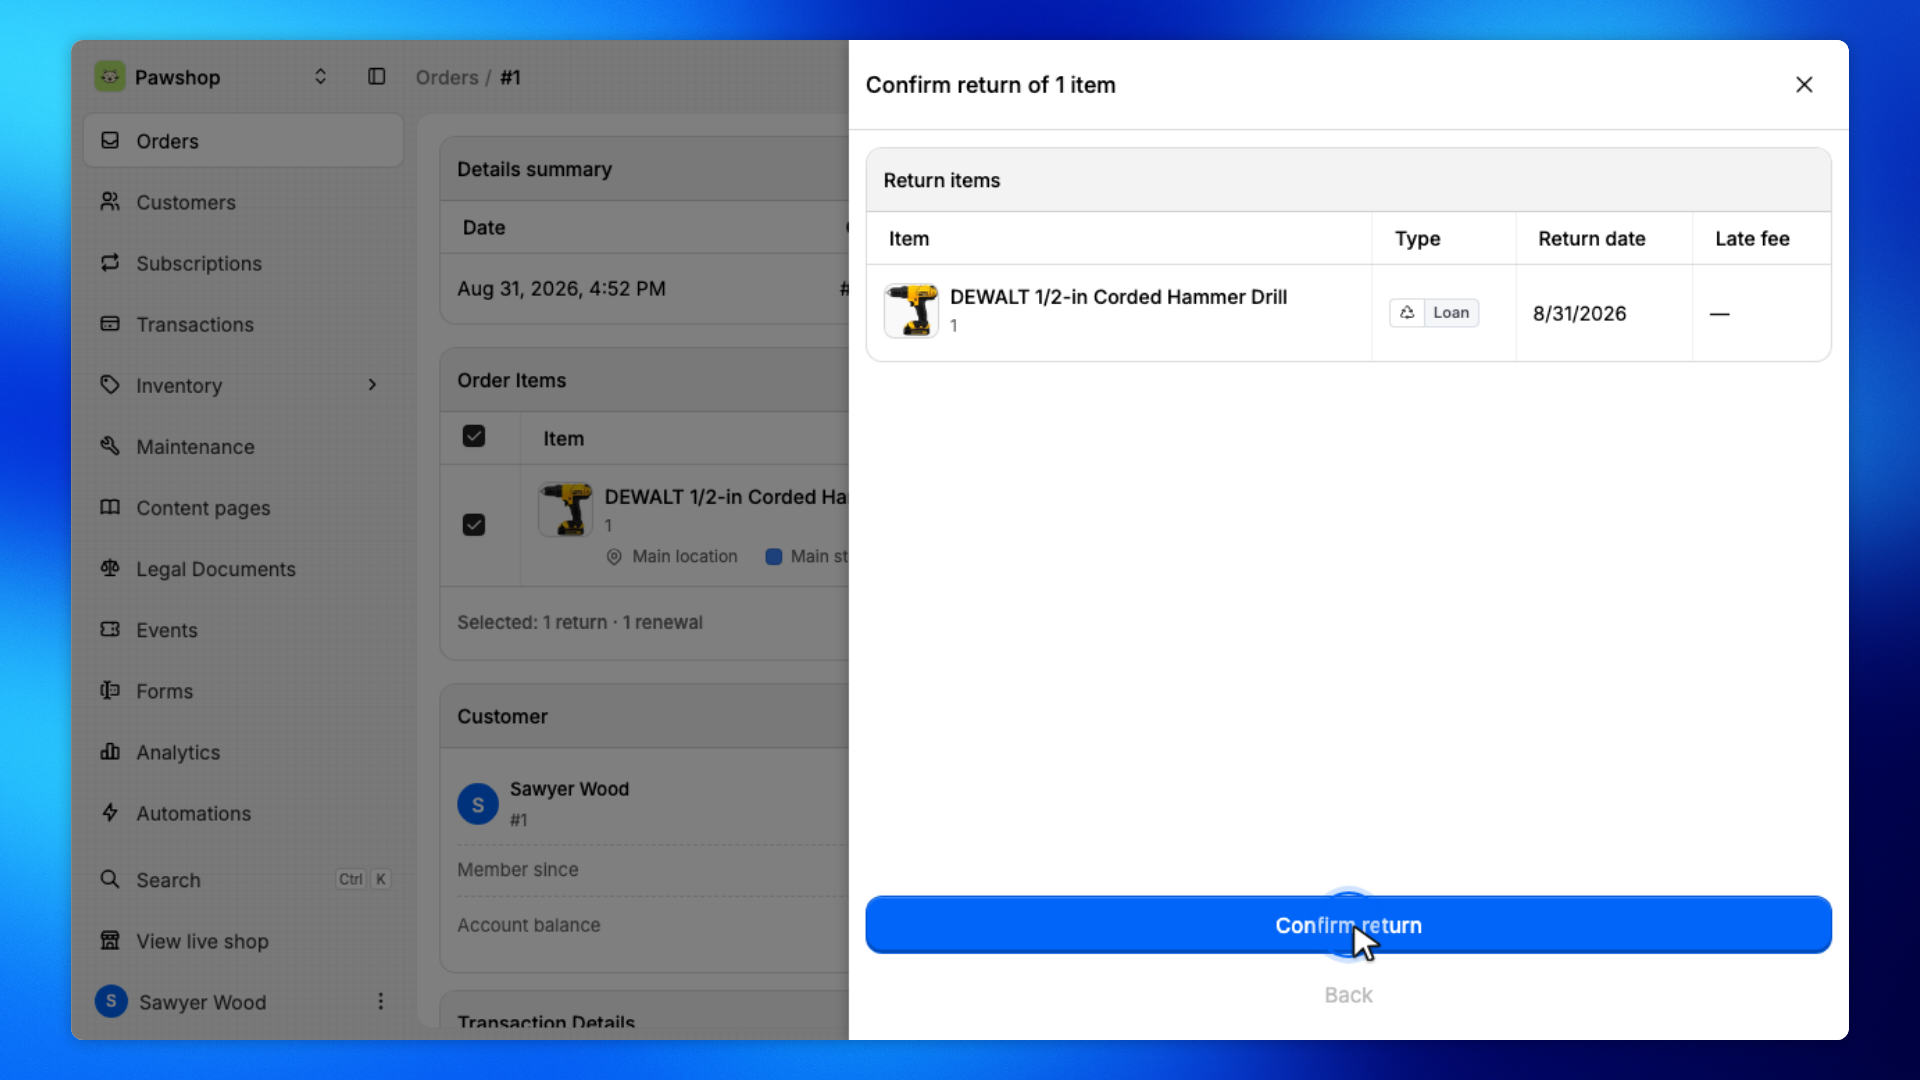Expand the Inventory submenu chevron

[372, 385]
